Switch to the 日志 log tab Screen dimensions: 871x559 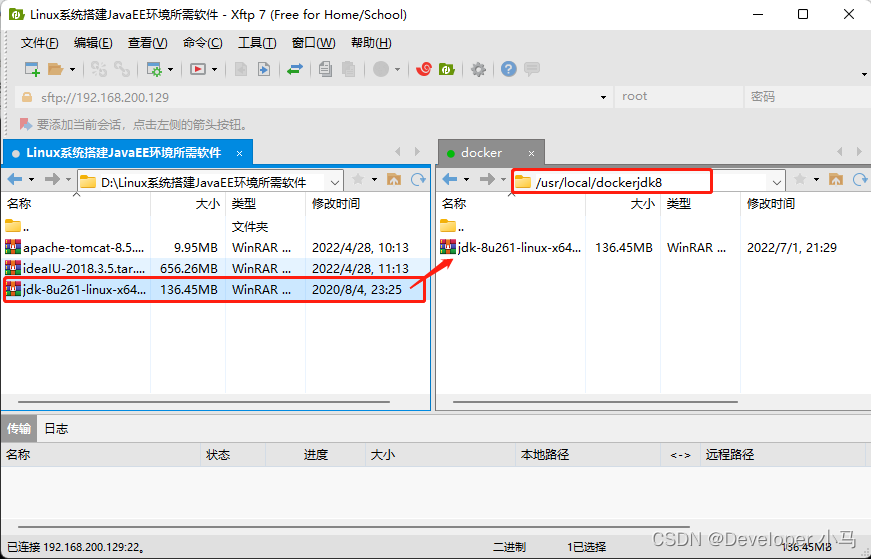click(x=56, y=428)
